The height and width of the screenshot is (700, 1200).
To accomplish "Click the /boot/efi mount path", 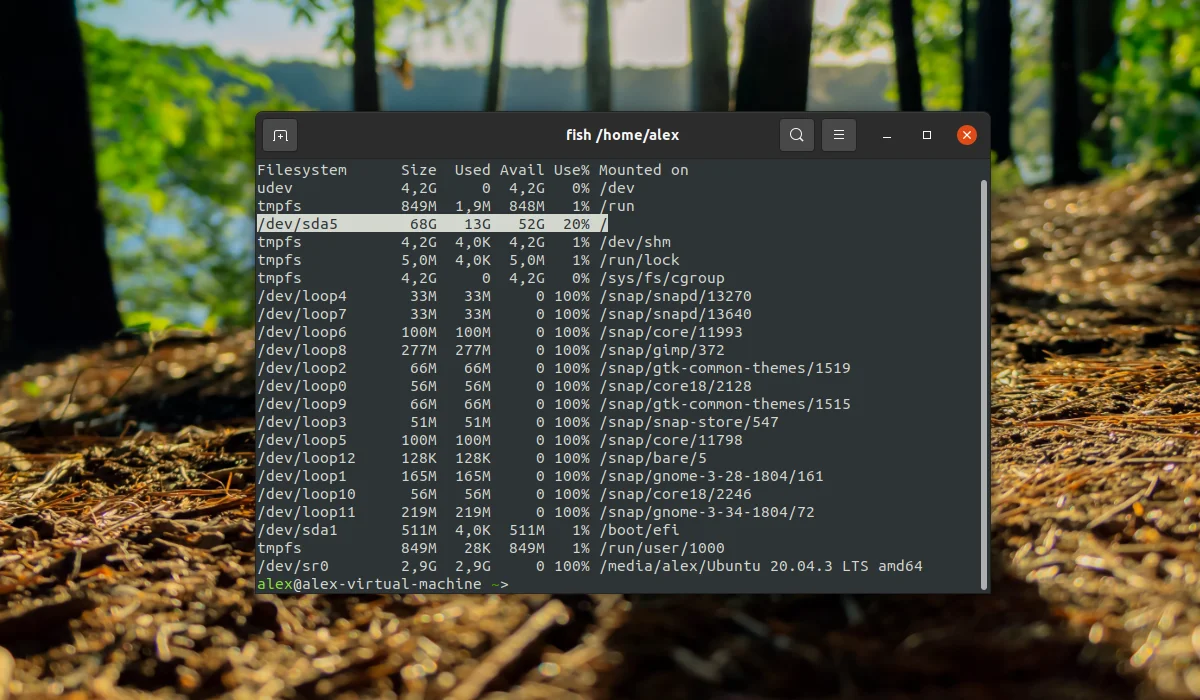I will click(639, 530).
